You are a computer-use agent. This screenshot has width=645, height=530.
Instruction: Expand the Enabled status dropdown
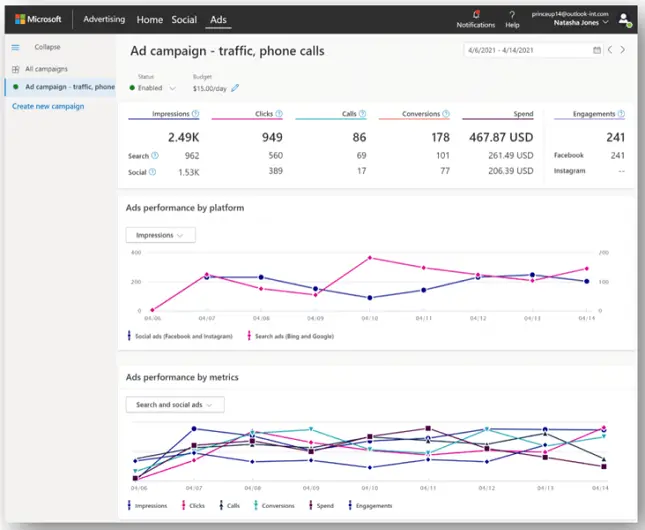(x=171, y=88)
